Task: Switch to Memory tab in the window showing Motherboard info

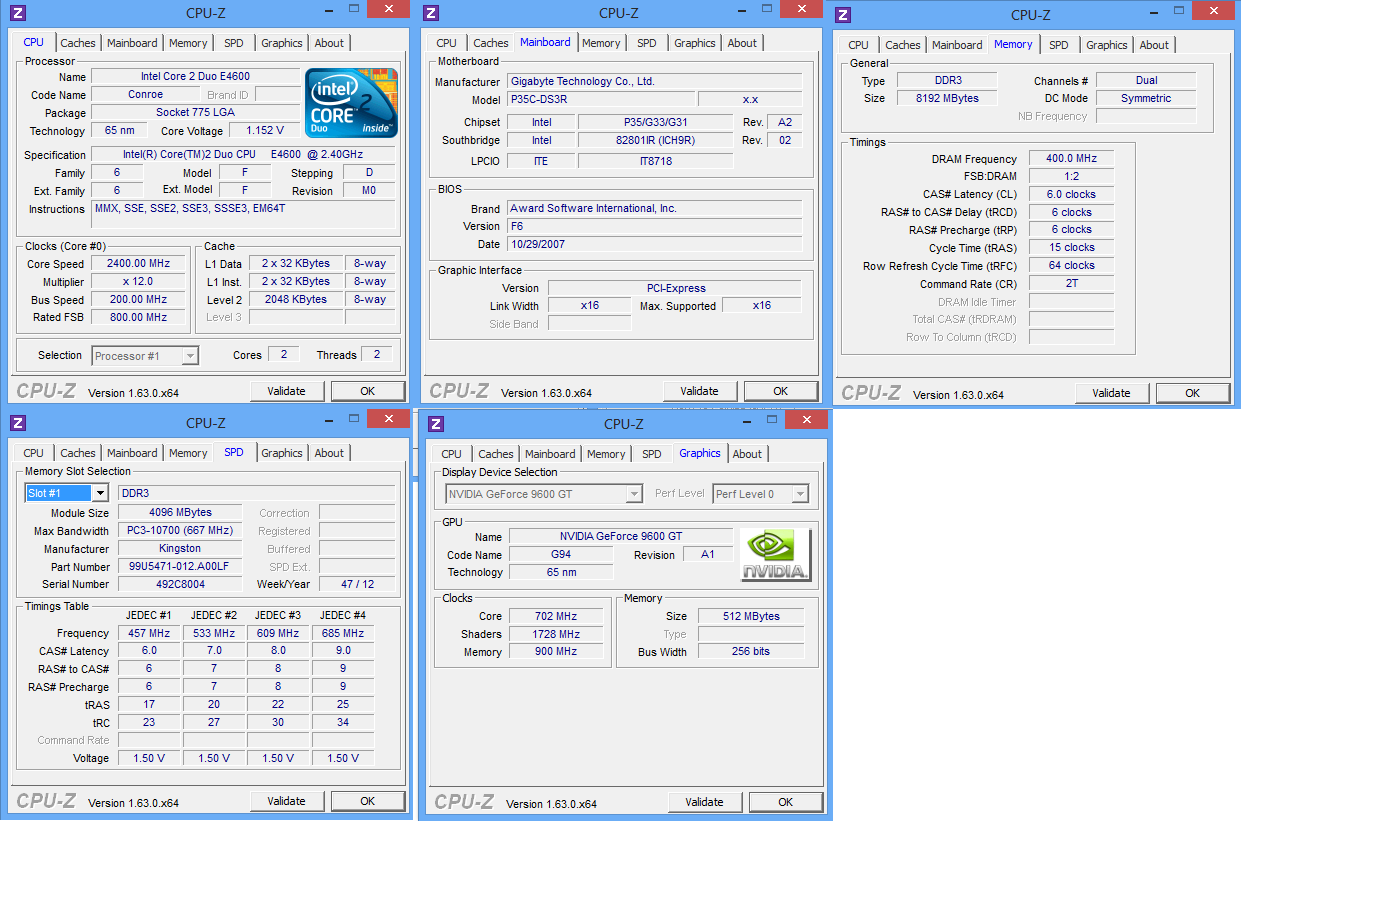Action: [x=601, y=43]
